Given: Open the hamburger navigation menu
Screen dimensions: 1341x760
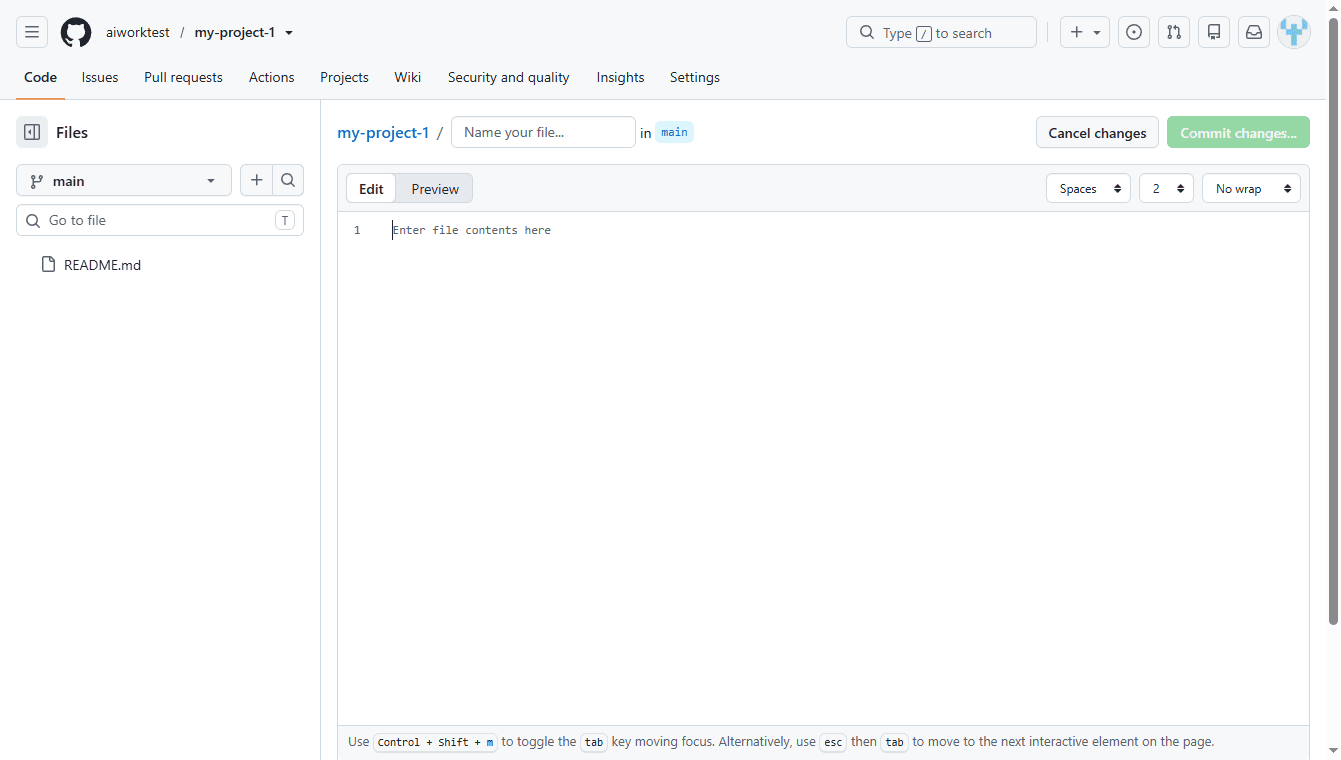Looking at the screenshot, I should [32, 32].
